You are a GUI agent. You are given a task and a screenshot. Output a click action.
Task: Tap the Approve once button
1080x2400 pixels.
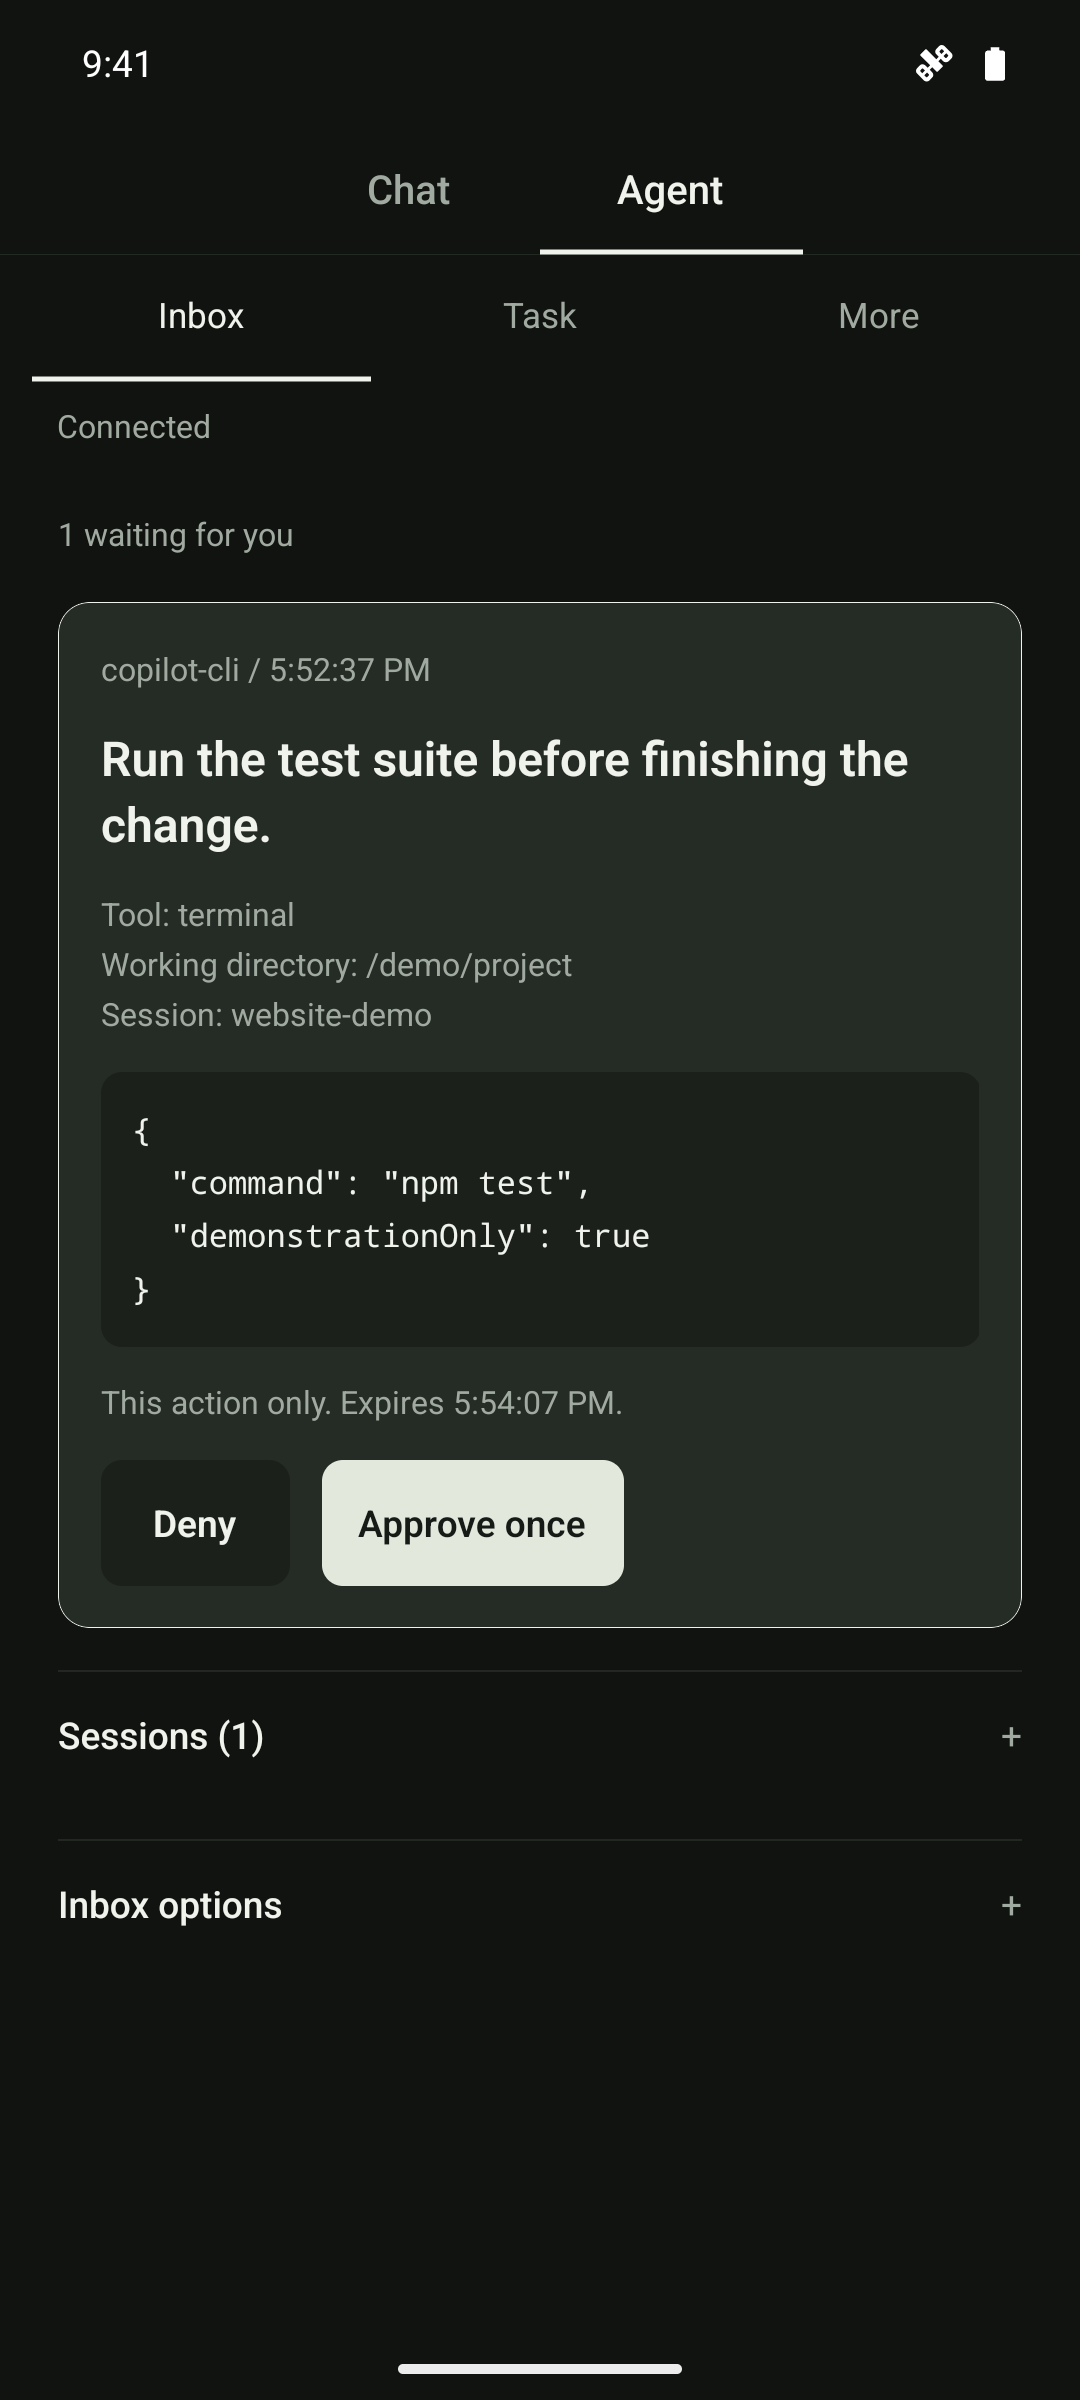click(x=473, y=1523)
